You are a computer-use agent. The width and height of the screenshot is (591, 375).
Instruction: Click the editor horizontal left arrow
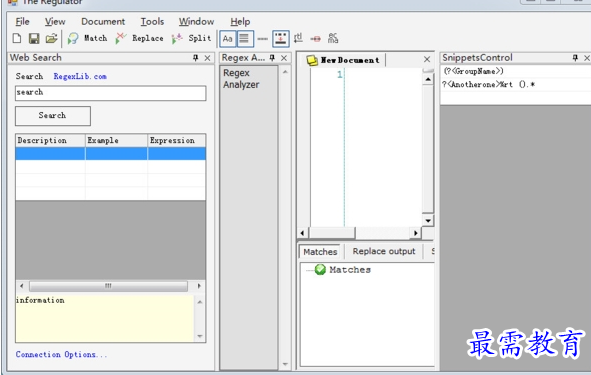[x=302, y=233]
